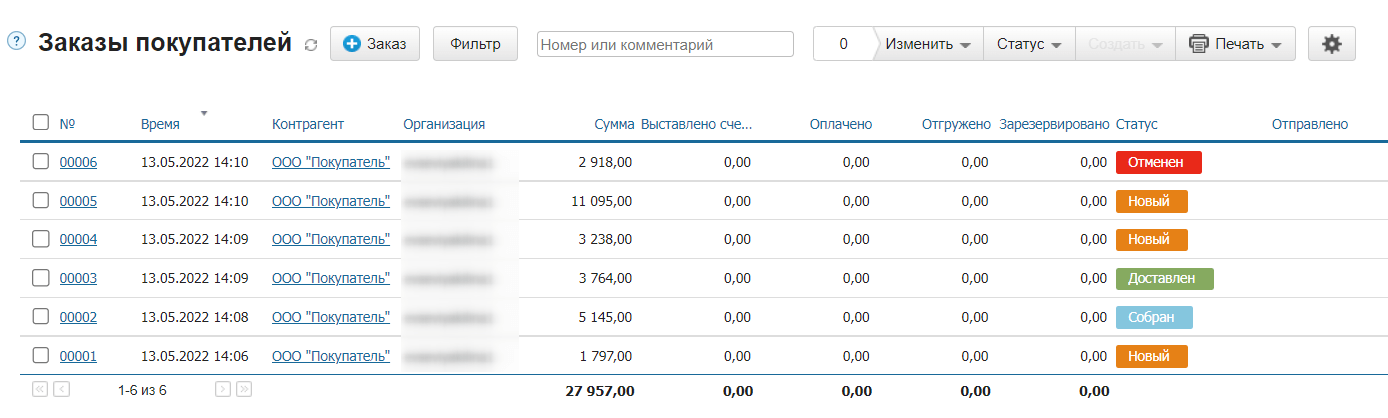This screenshot has height=418, width=1388.
Task: Go to the next orders page
Action: click(x=223, y=389)
